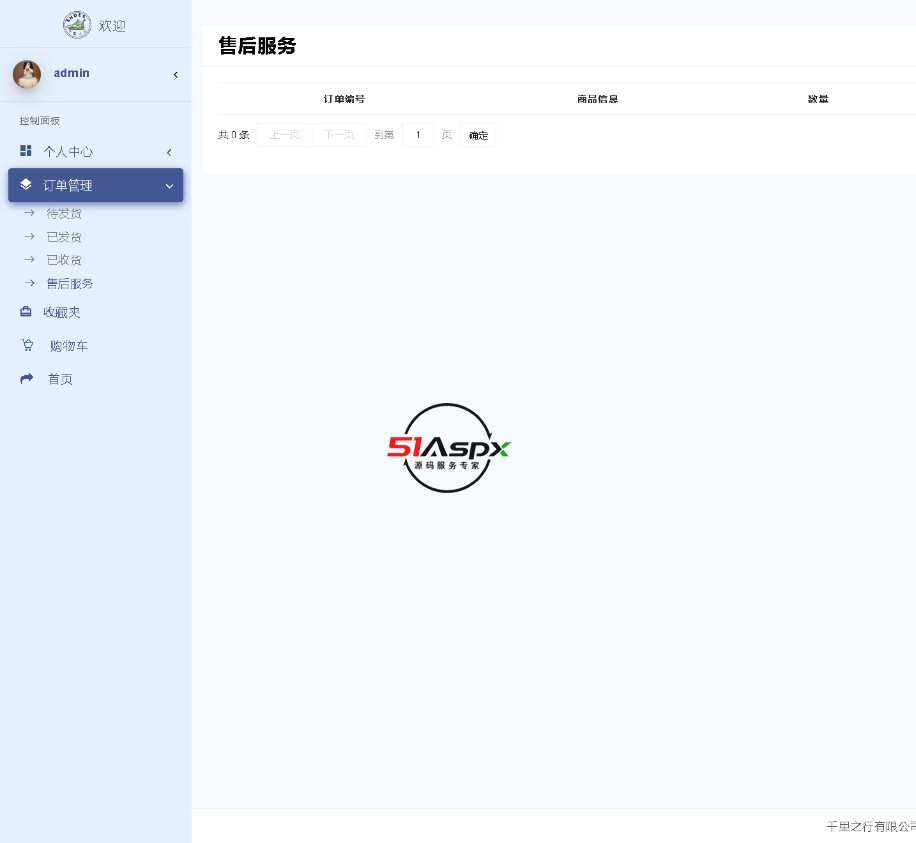Click the 购物车 cart icon
916x843 pixels.
[x=27, y=345]
